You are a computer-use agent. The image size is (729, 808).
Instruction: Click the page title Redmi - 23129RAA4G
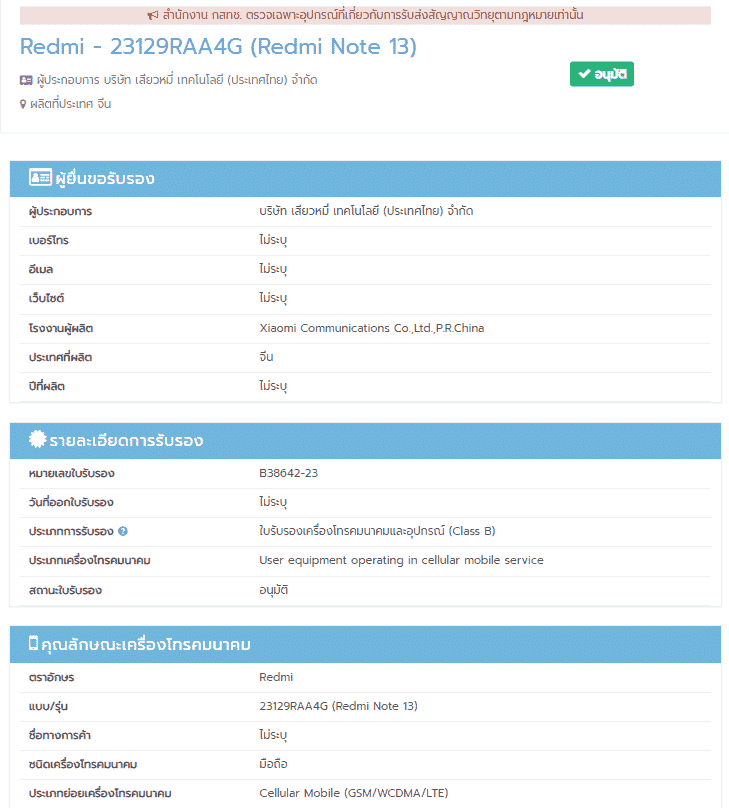[218, 47]
